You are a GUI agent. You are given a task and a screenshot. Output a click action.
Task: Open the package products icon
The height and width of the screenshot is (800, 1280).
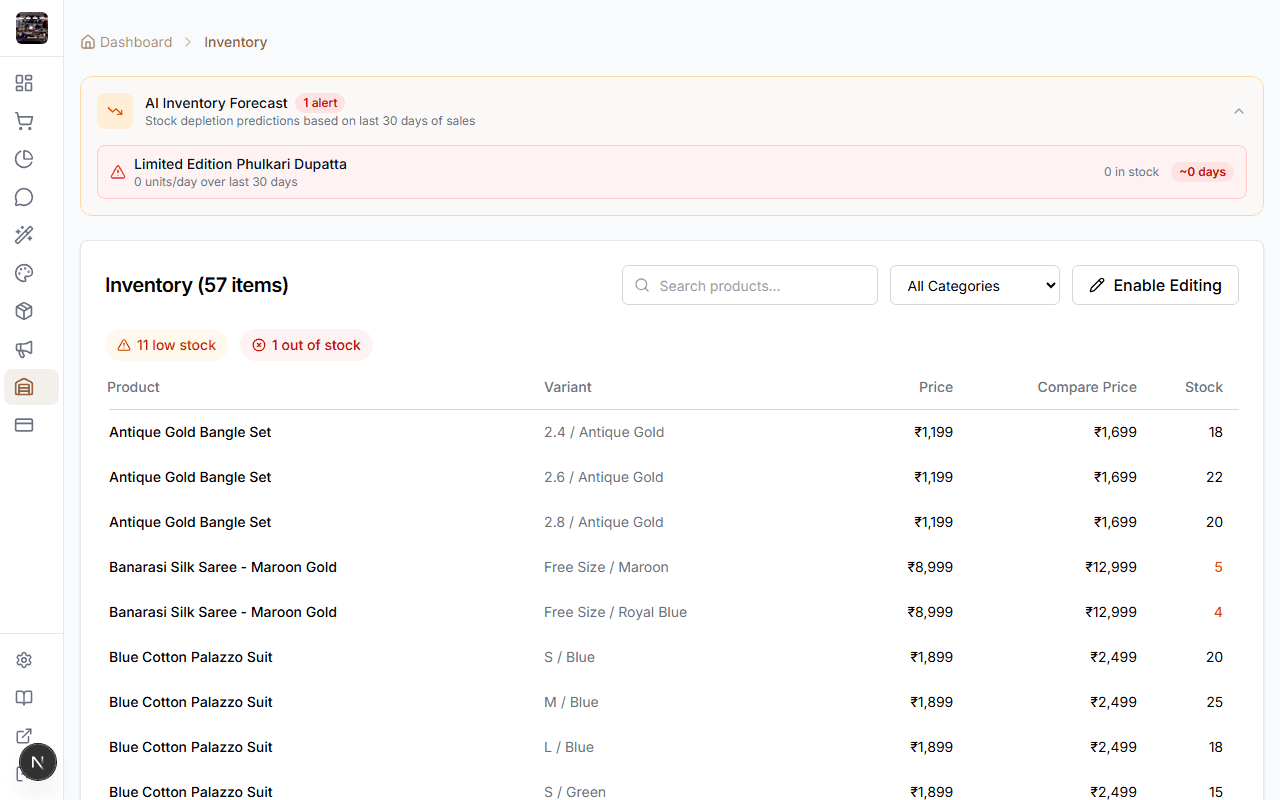24,311
